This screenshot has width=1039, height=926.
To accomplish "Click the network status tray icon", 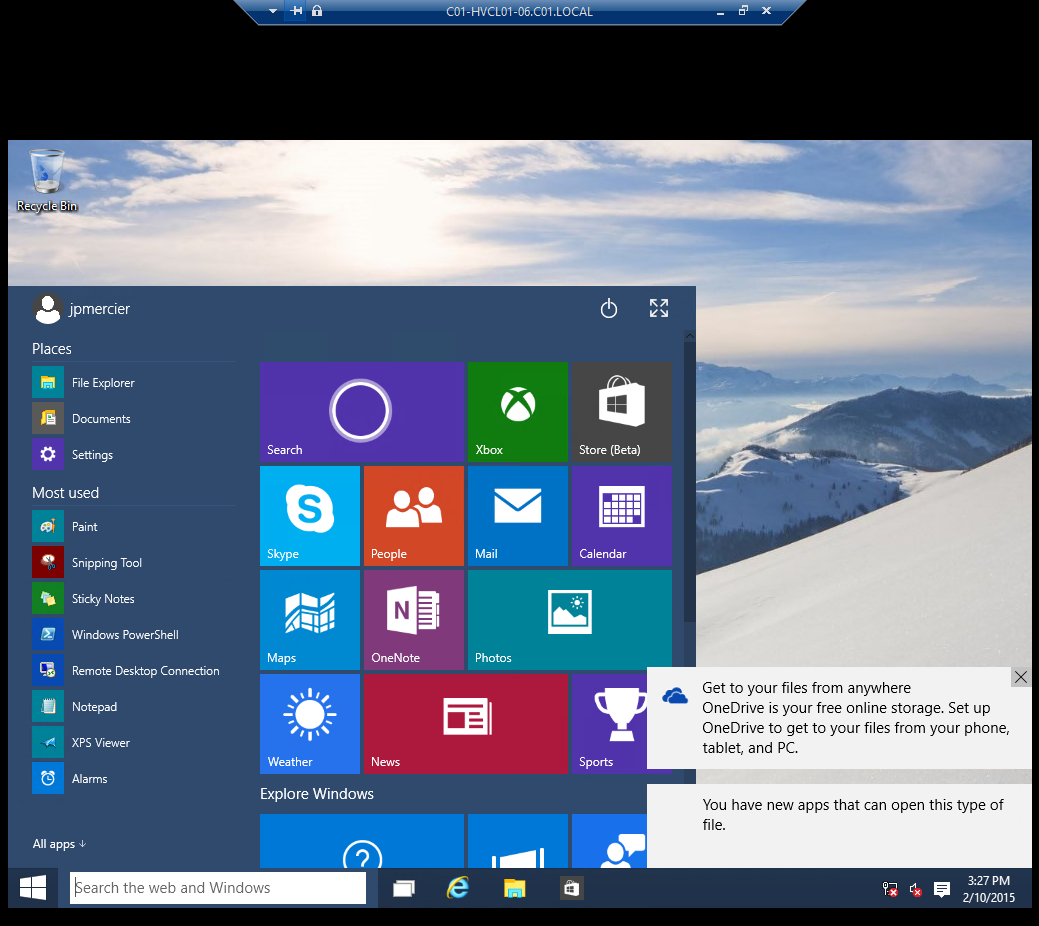I will click(x=890, y=890).
